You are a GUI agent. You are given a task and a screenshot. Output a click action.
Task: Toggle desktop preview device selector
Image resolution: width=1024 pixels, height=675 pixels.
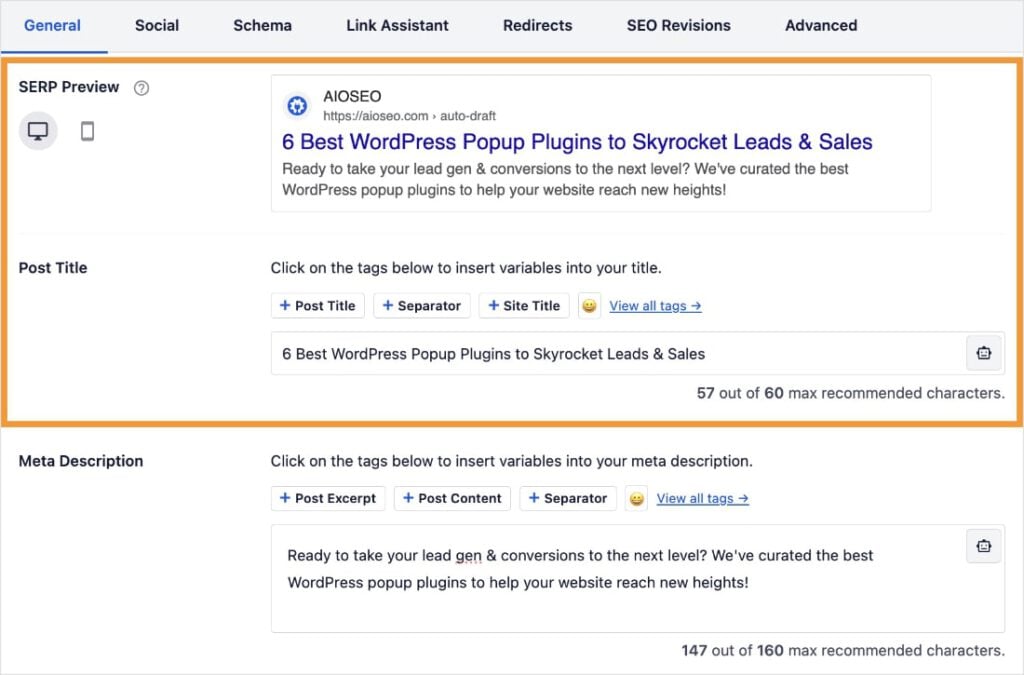pos(38,130)
